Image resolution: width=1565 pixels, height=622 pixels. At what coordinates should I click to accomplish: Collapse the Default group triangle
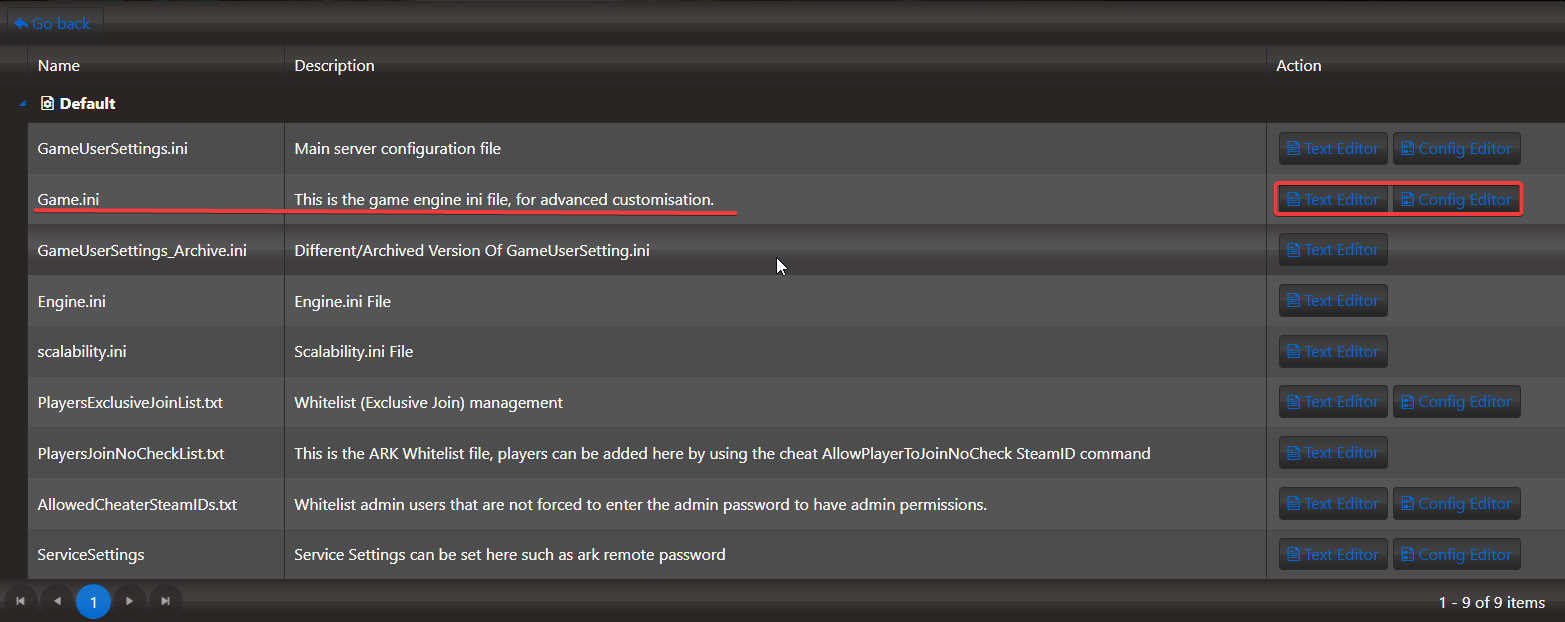click(22, 103)
